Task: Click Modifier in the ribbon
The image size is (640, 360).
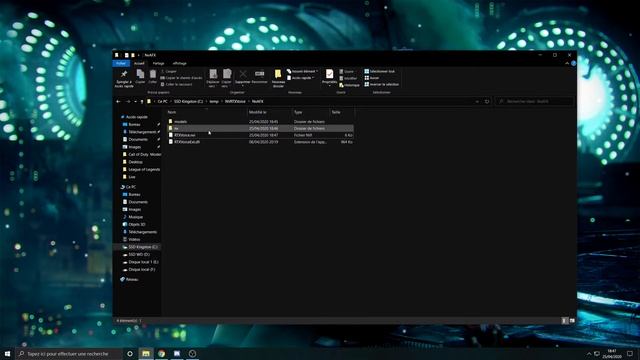Action: point(348,78)
